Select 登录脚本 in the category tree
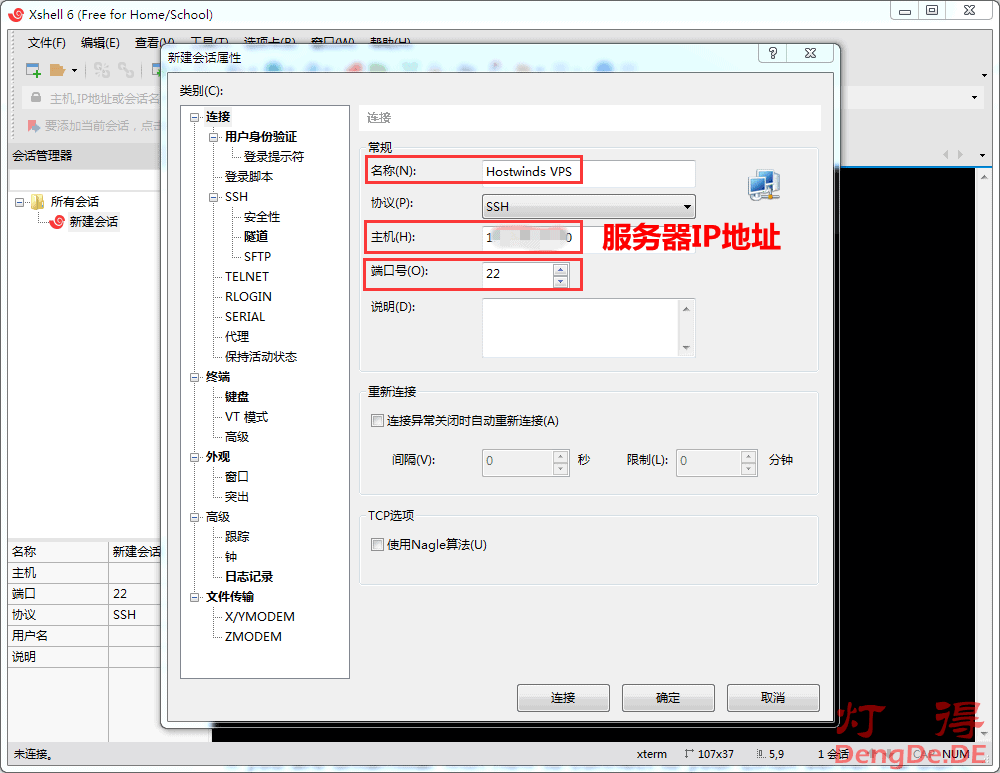Viewport: 1000px width, 773px height. pyautogui.click(x=249, y=177)
